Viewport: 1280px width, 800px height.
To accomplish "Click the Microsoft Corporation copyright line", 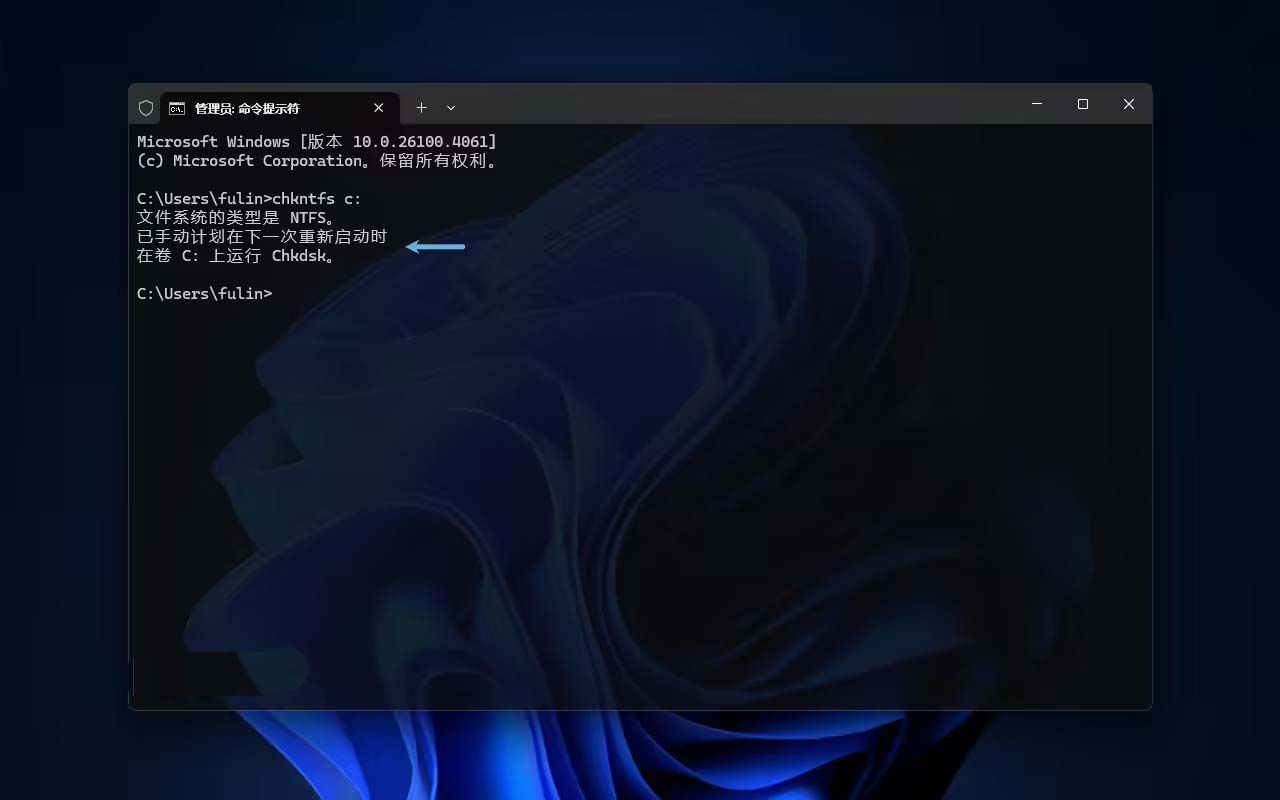I will tap(316, 161).
